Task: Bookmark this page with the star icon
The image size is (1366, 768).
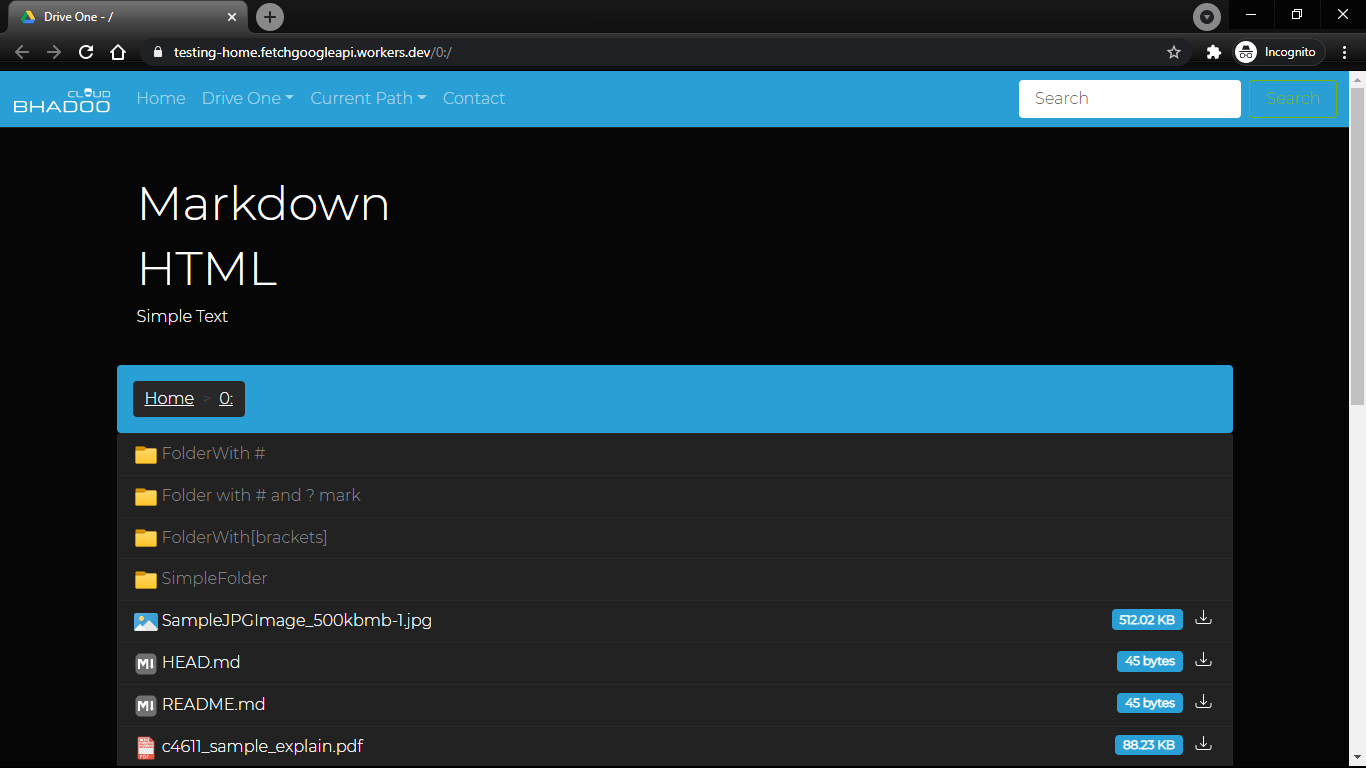Action: click(x=1174, y=52)
